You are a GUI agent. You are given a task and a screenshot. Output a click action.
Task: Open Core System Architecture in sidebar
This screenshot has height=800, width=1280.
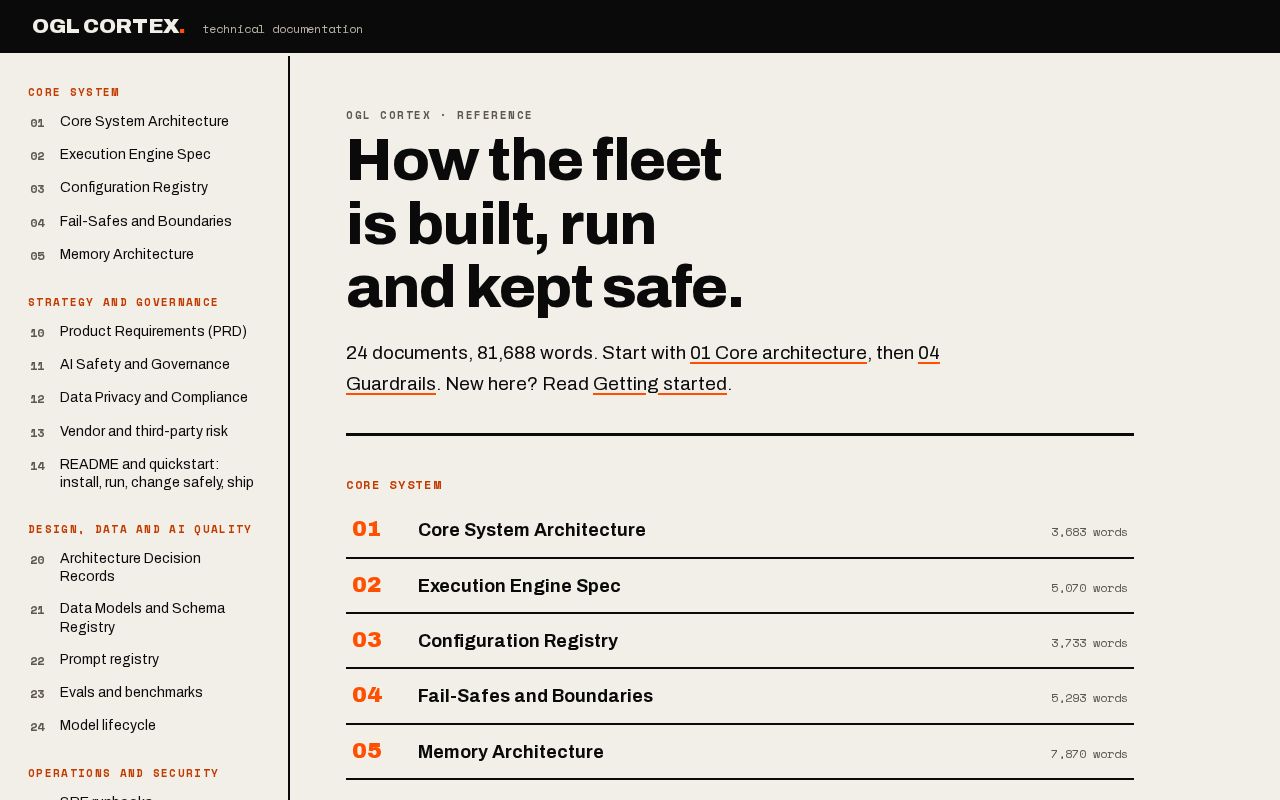142,122
